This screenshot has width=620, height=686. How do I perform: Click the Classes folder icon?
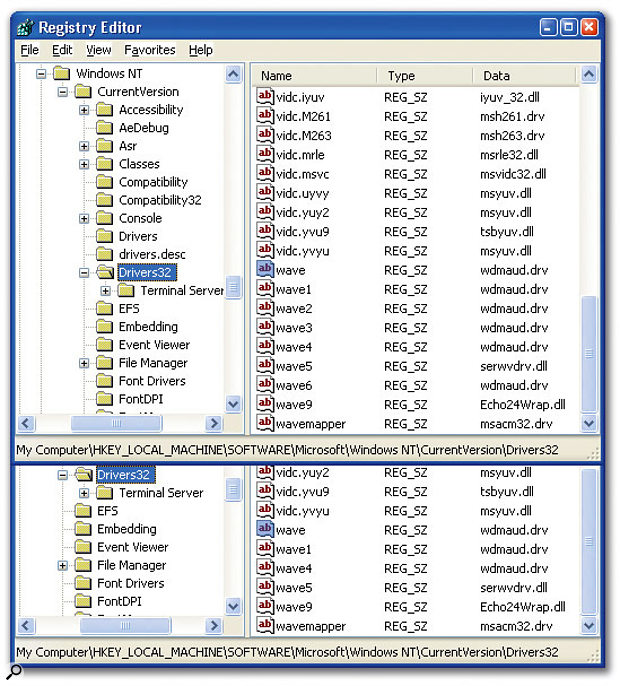click(x=105, y=164)
